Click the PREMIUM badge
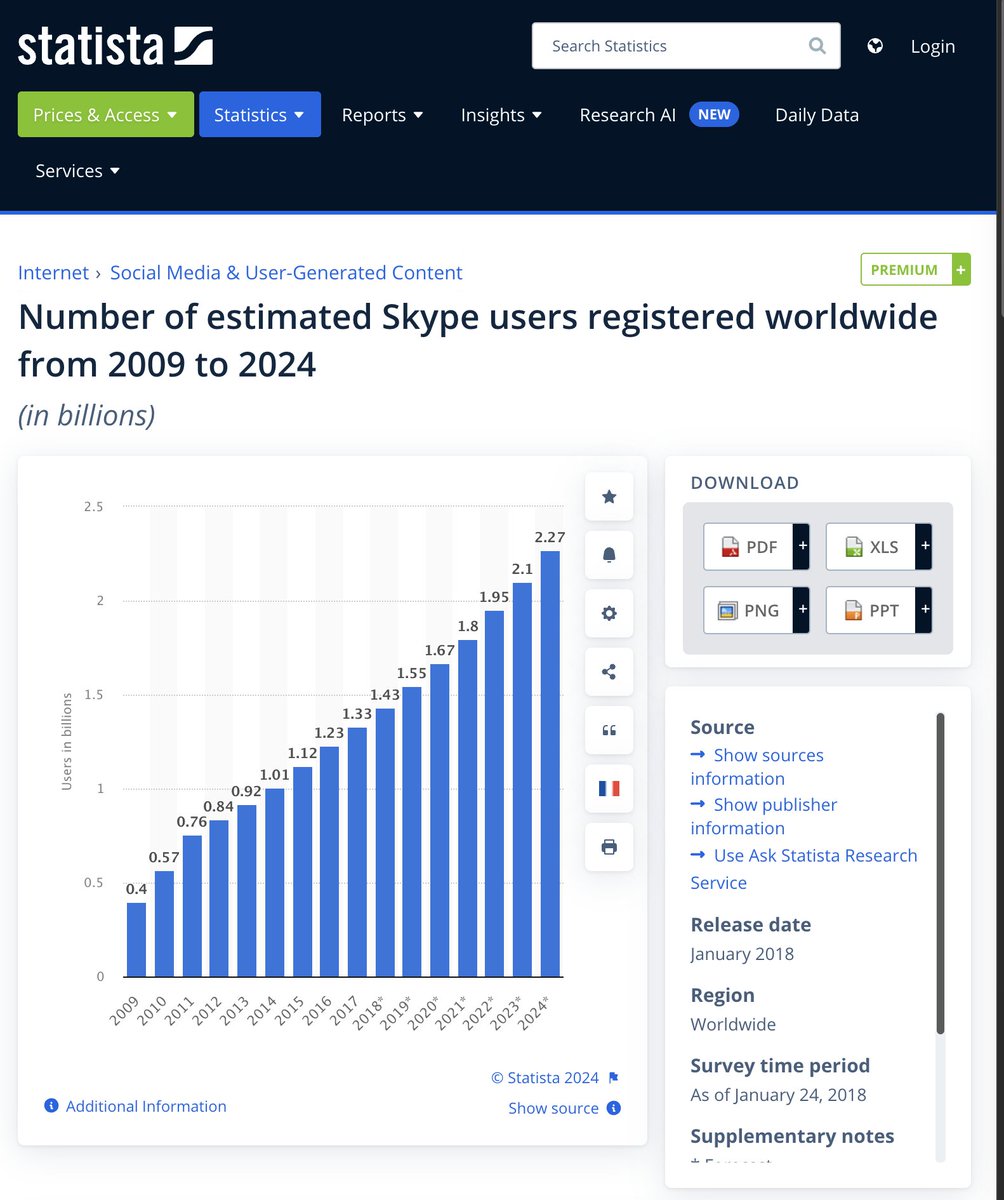The height and width of the screenshot is (1200, 1004). [x=905, y=270]
